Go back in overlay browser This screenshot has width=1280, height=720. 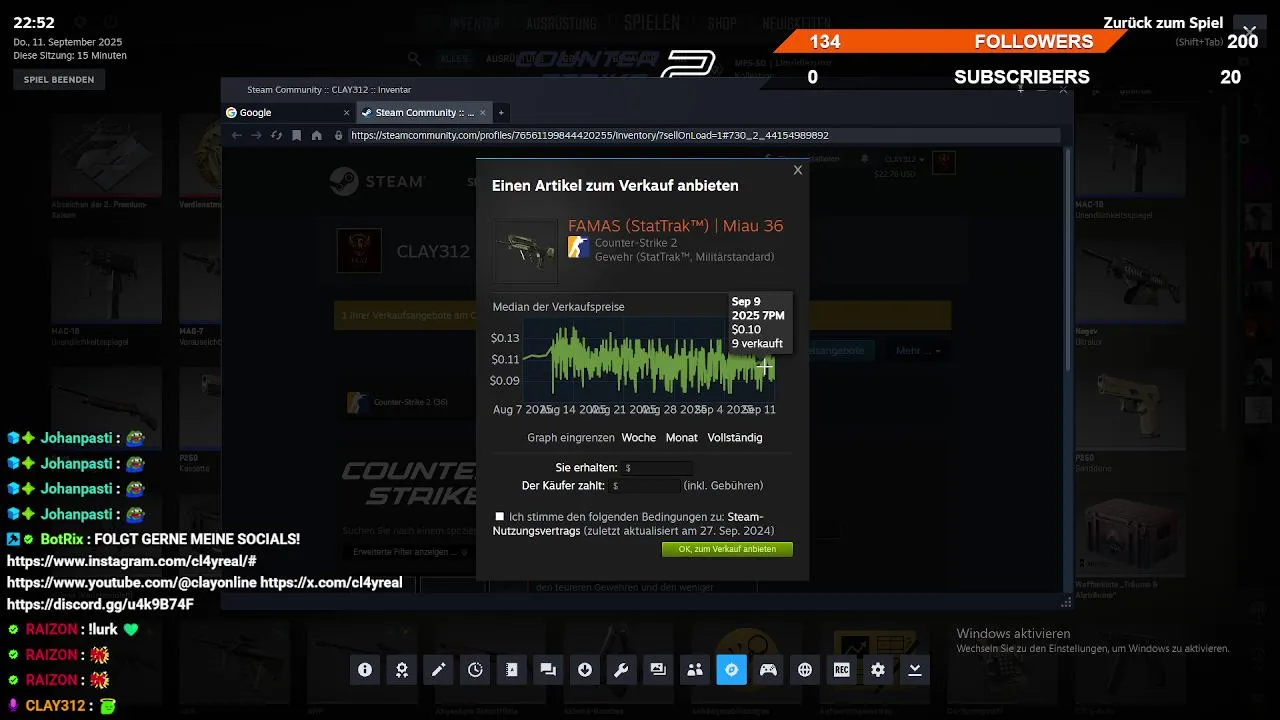236,135
